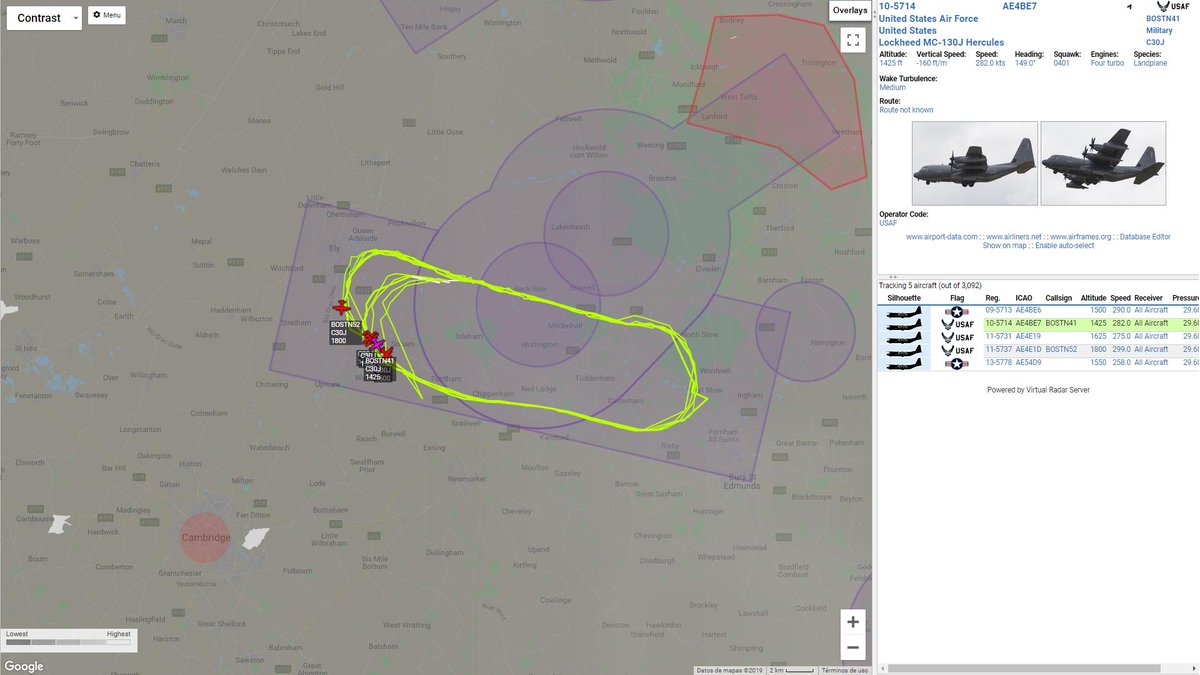Sort the aircraft list by ICAO column
Image resolution: width=1200 pixels, height=675 pixels.
[1024, 298]
